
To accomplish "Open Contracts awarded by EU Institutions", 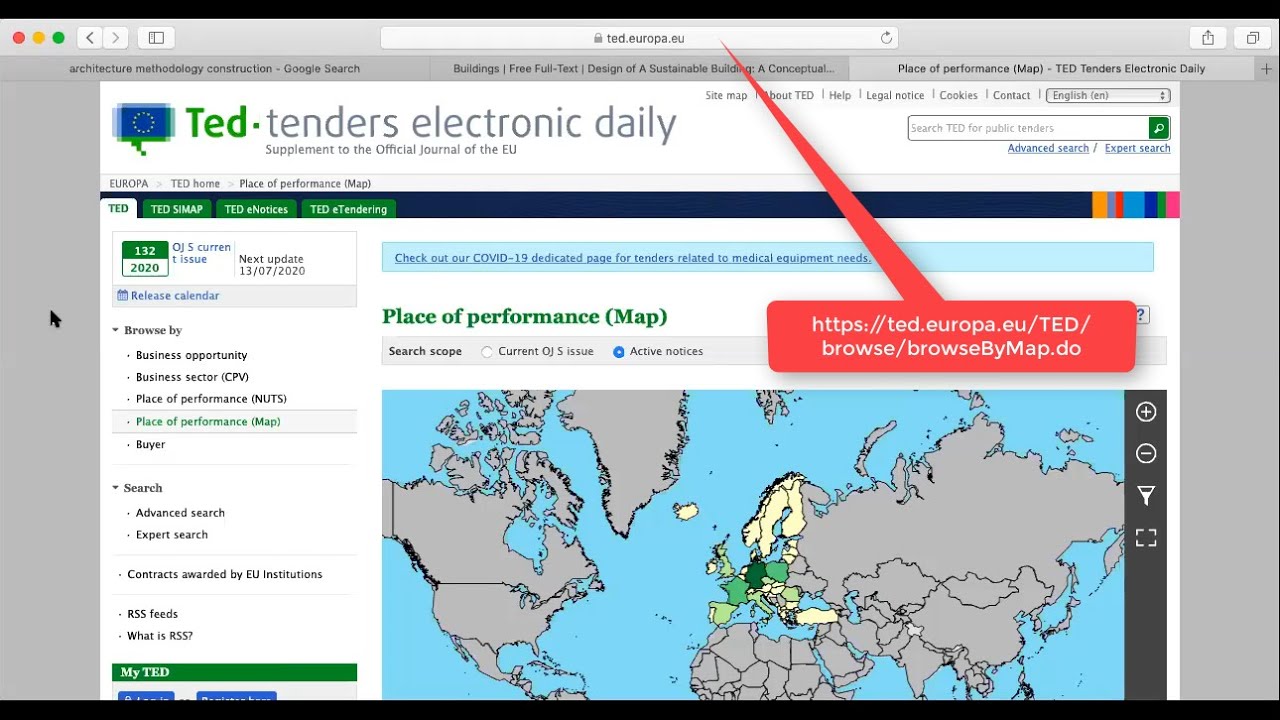I will [225, 575].
